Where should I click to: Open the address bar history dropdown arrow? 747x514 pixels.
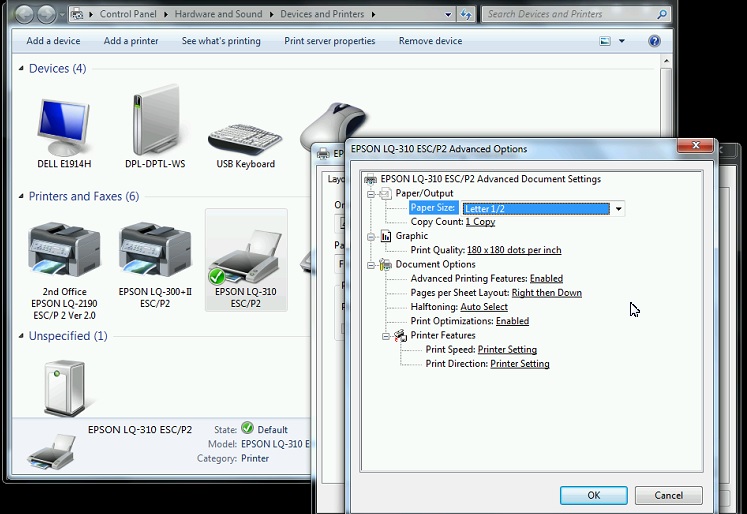click(x=448, y=14)
